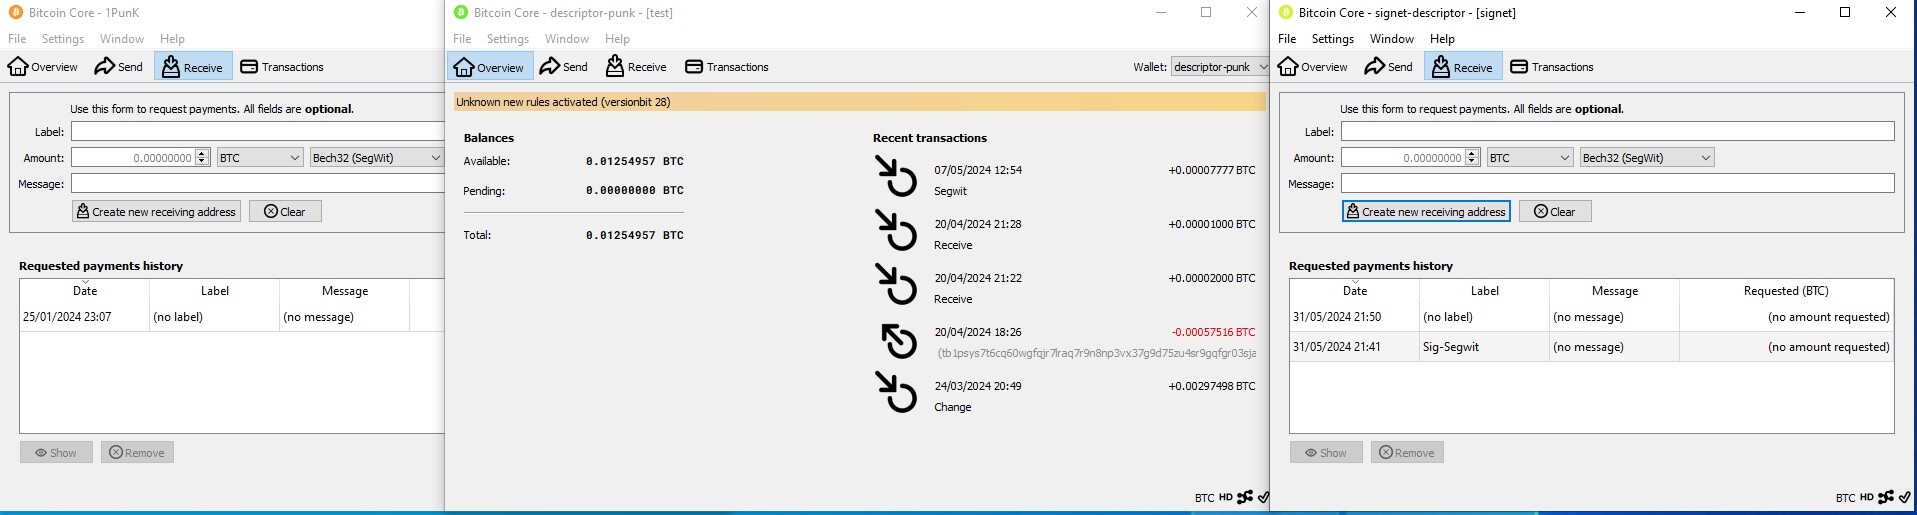Open Send in the signet-descriptor window
Viewport: 1917px width, 515px height.
pyautogui.click(x=1388, y=67)
